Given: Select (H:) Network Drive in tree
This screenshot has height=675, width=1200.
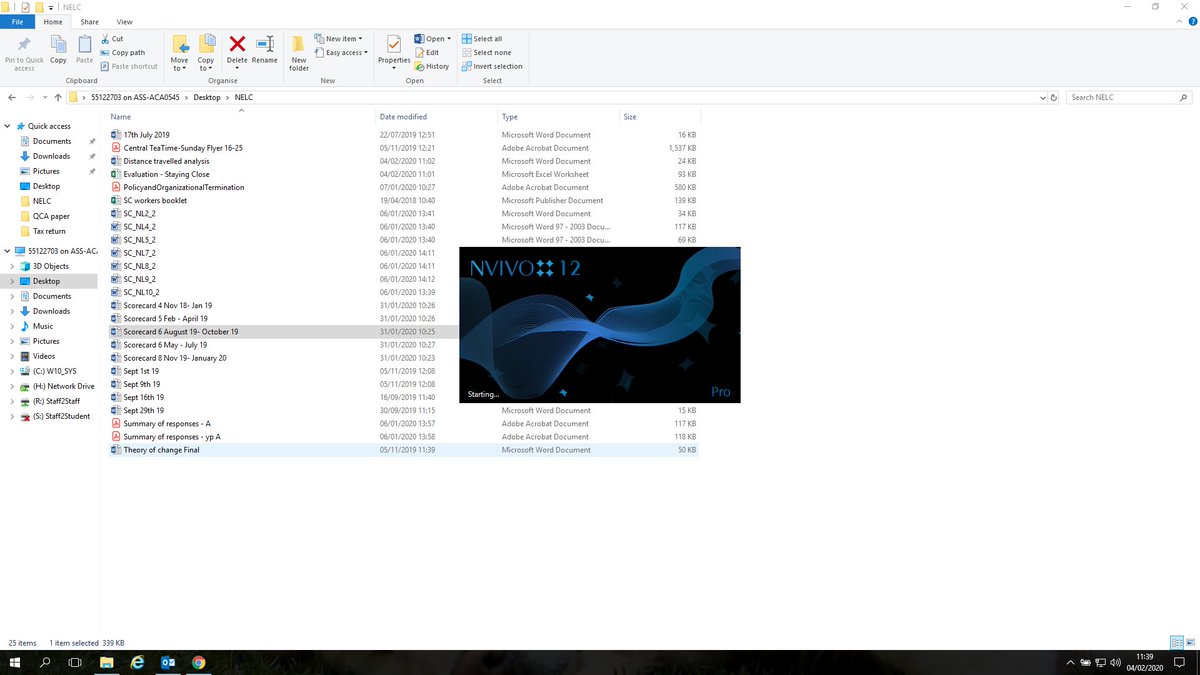Looking at the screenshot, I should [63, 386].
